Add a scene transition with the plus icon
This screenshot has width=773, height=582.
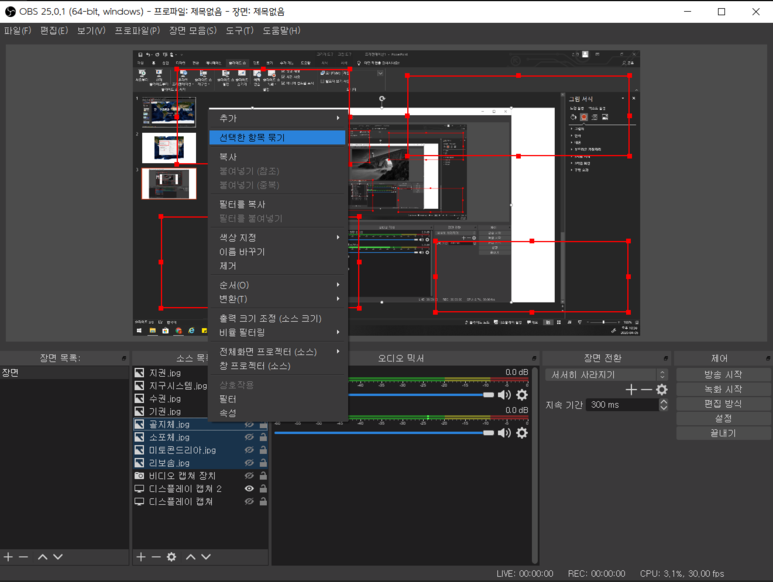pyautogui.click(x=631, y=390)
